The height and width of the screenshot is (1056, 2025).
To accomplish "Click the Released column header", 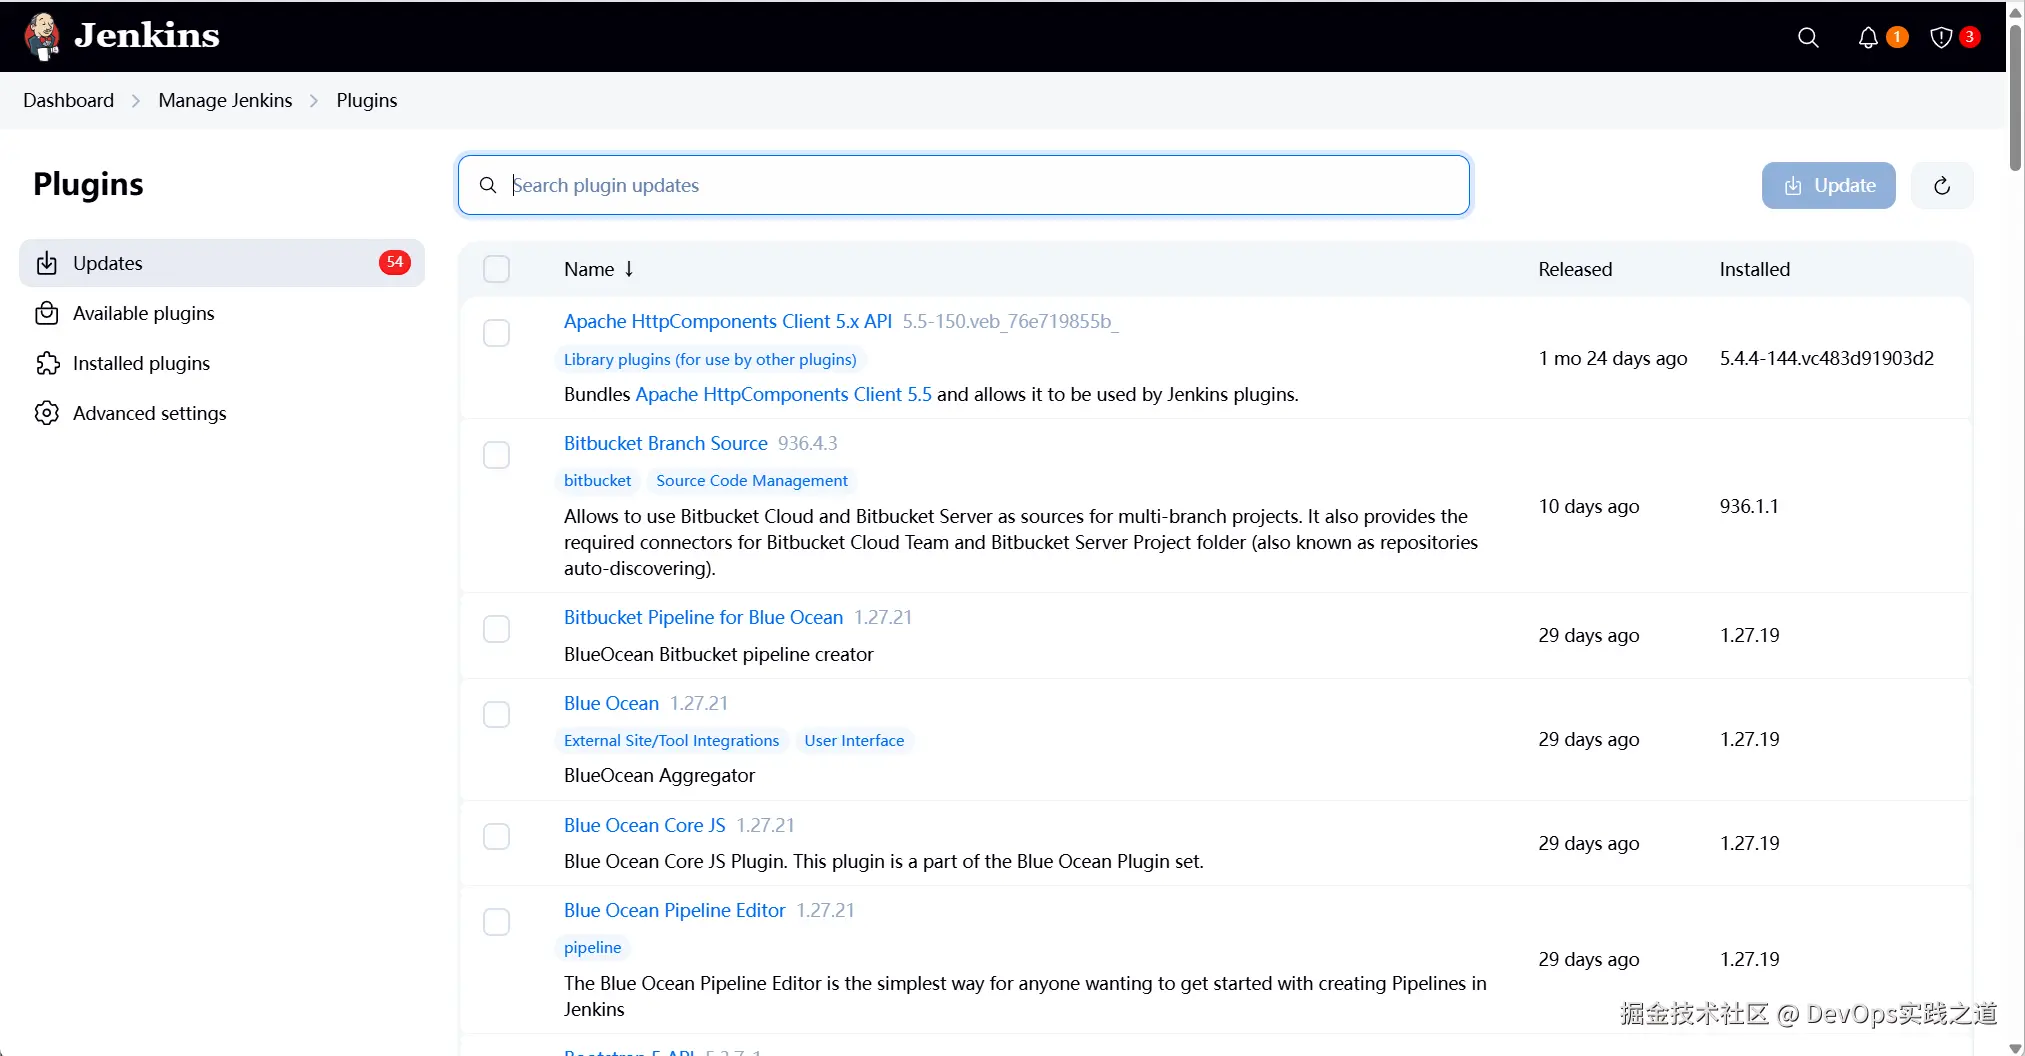I will coord(1575,269).
